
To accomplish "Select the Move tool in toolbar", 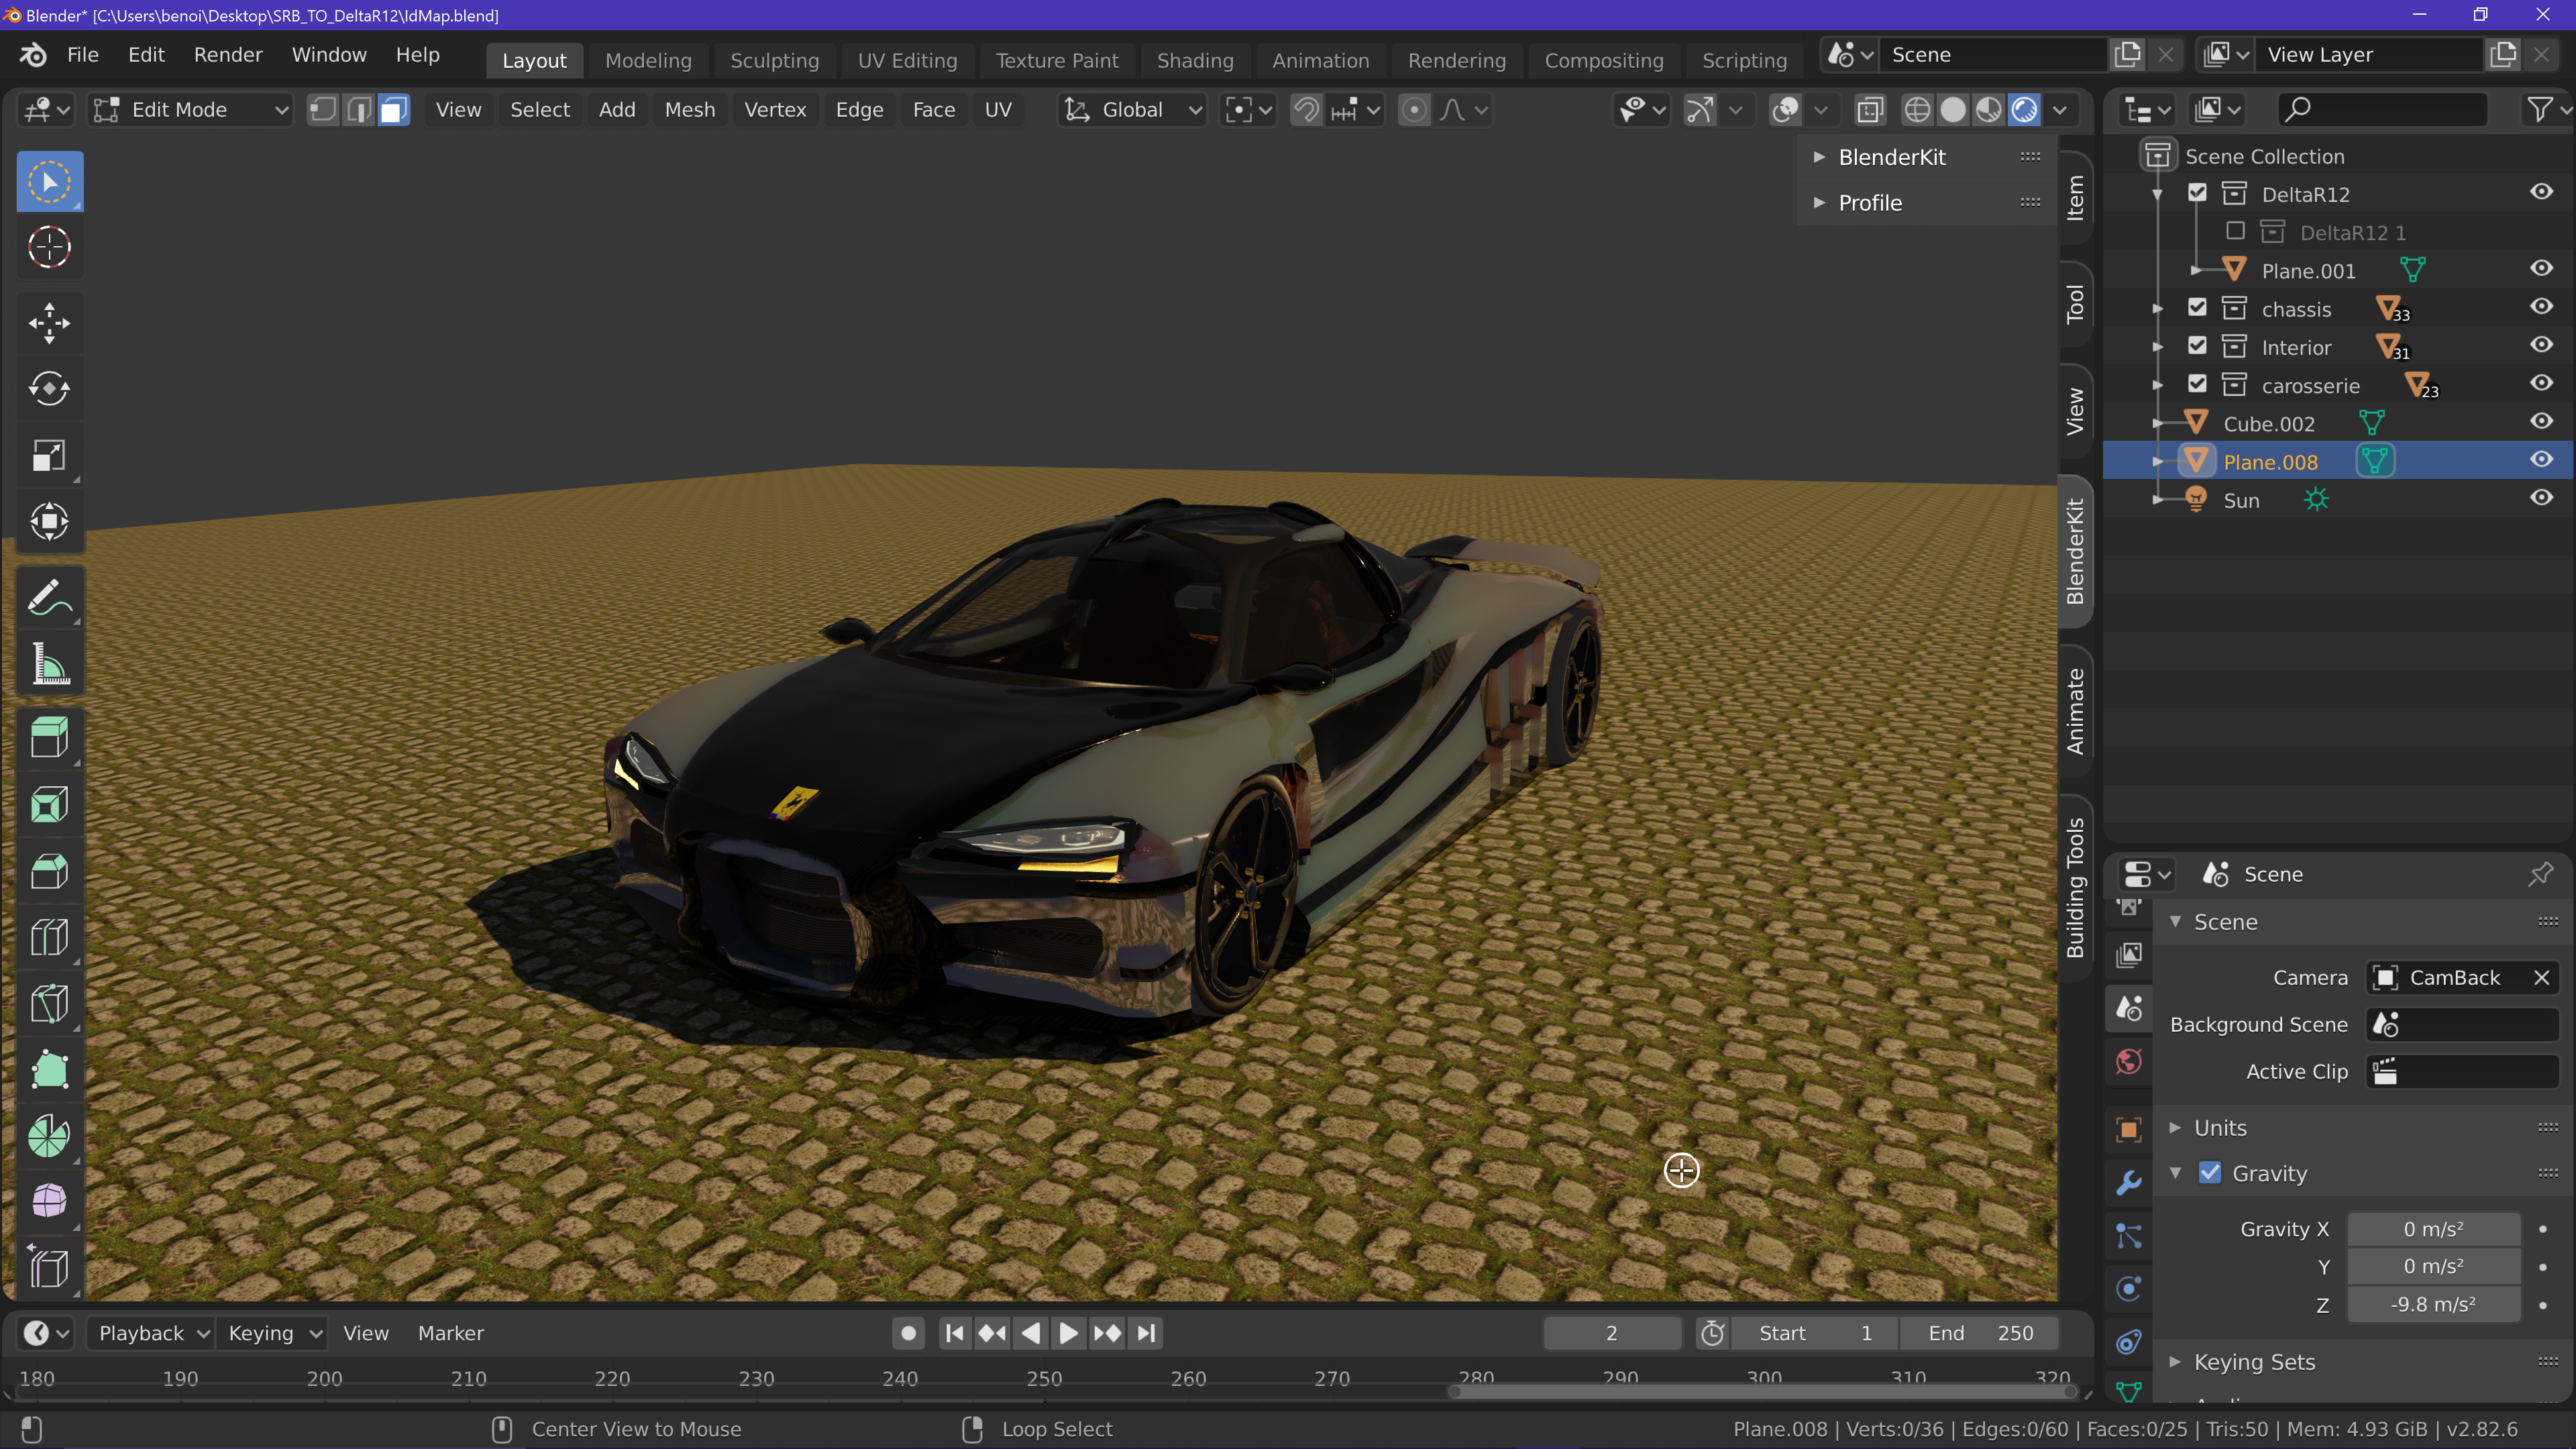I will [x=49, y=323].
